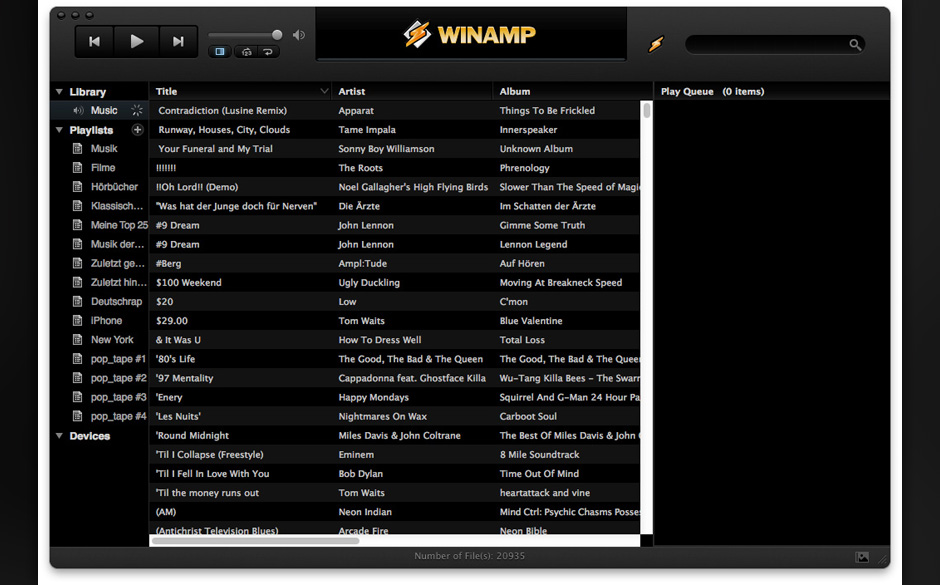This screenshot has height=585, width=940.
Task: Click the orange Winamp lightning bolt icon
Action: click(655, 44)
